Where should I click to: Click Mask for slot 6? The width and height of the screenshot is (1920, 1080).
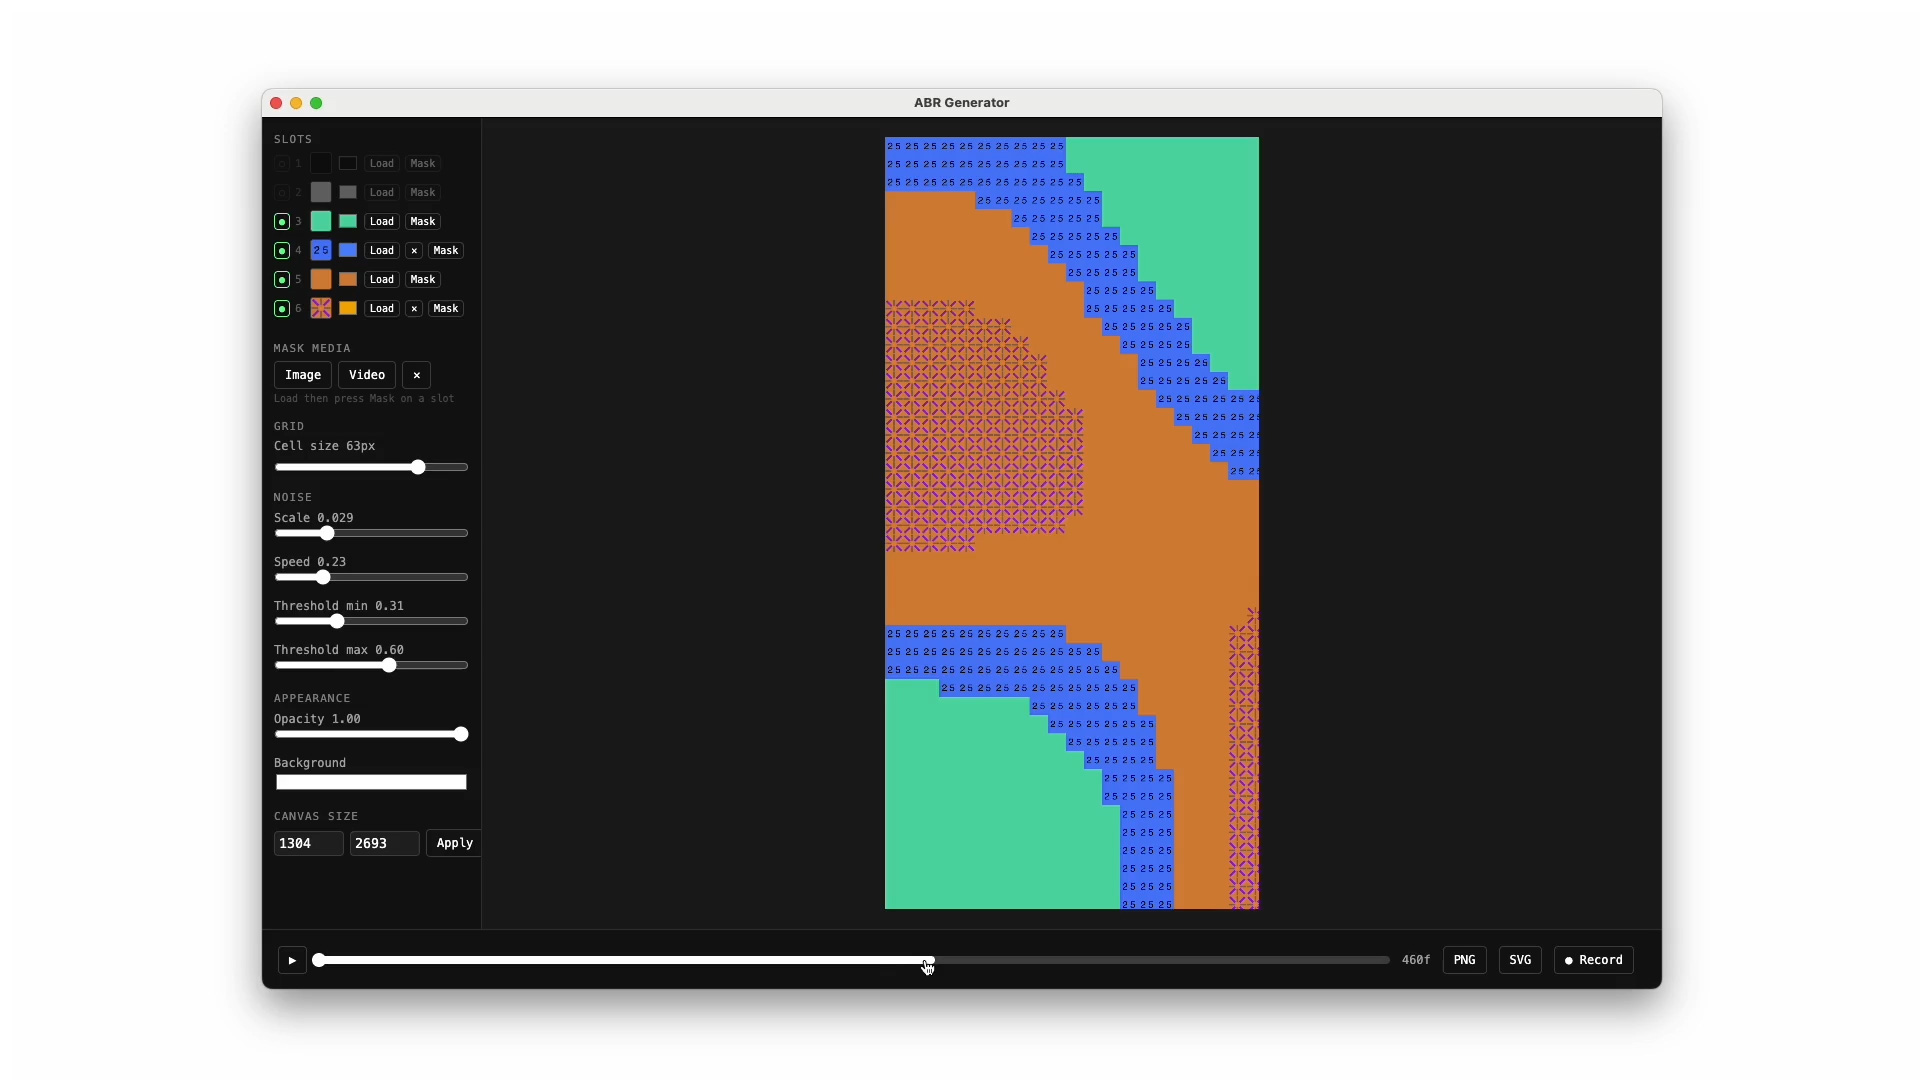[x=446, y=309]
